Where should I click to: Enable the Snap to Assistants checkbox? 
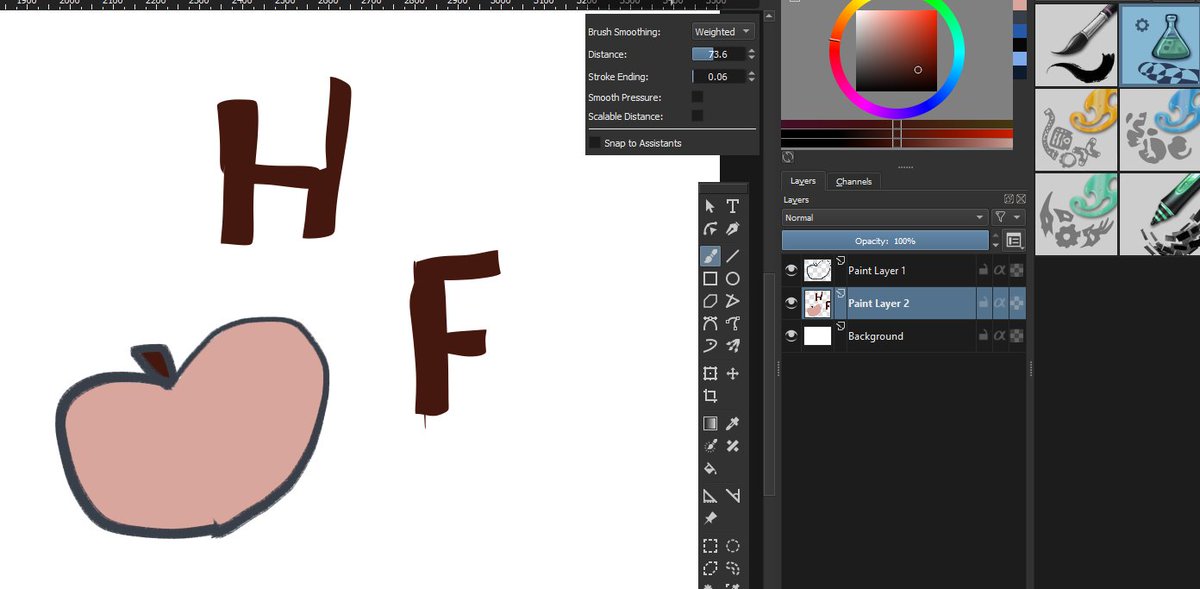pos(595,143)
